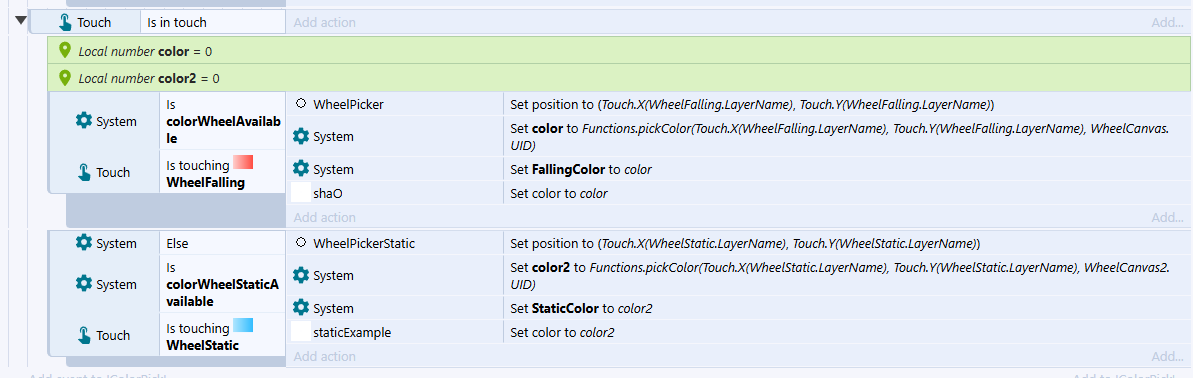The image size is (1193, 378).
Task: Select 'Set color to pickColor' WheelCanvas action
Action: (846, 137)
